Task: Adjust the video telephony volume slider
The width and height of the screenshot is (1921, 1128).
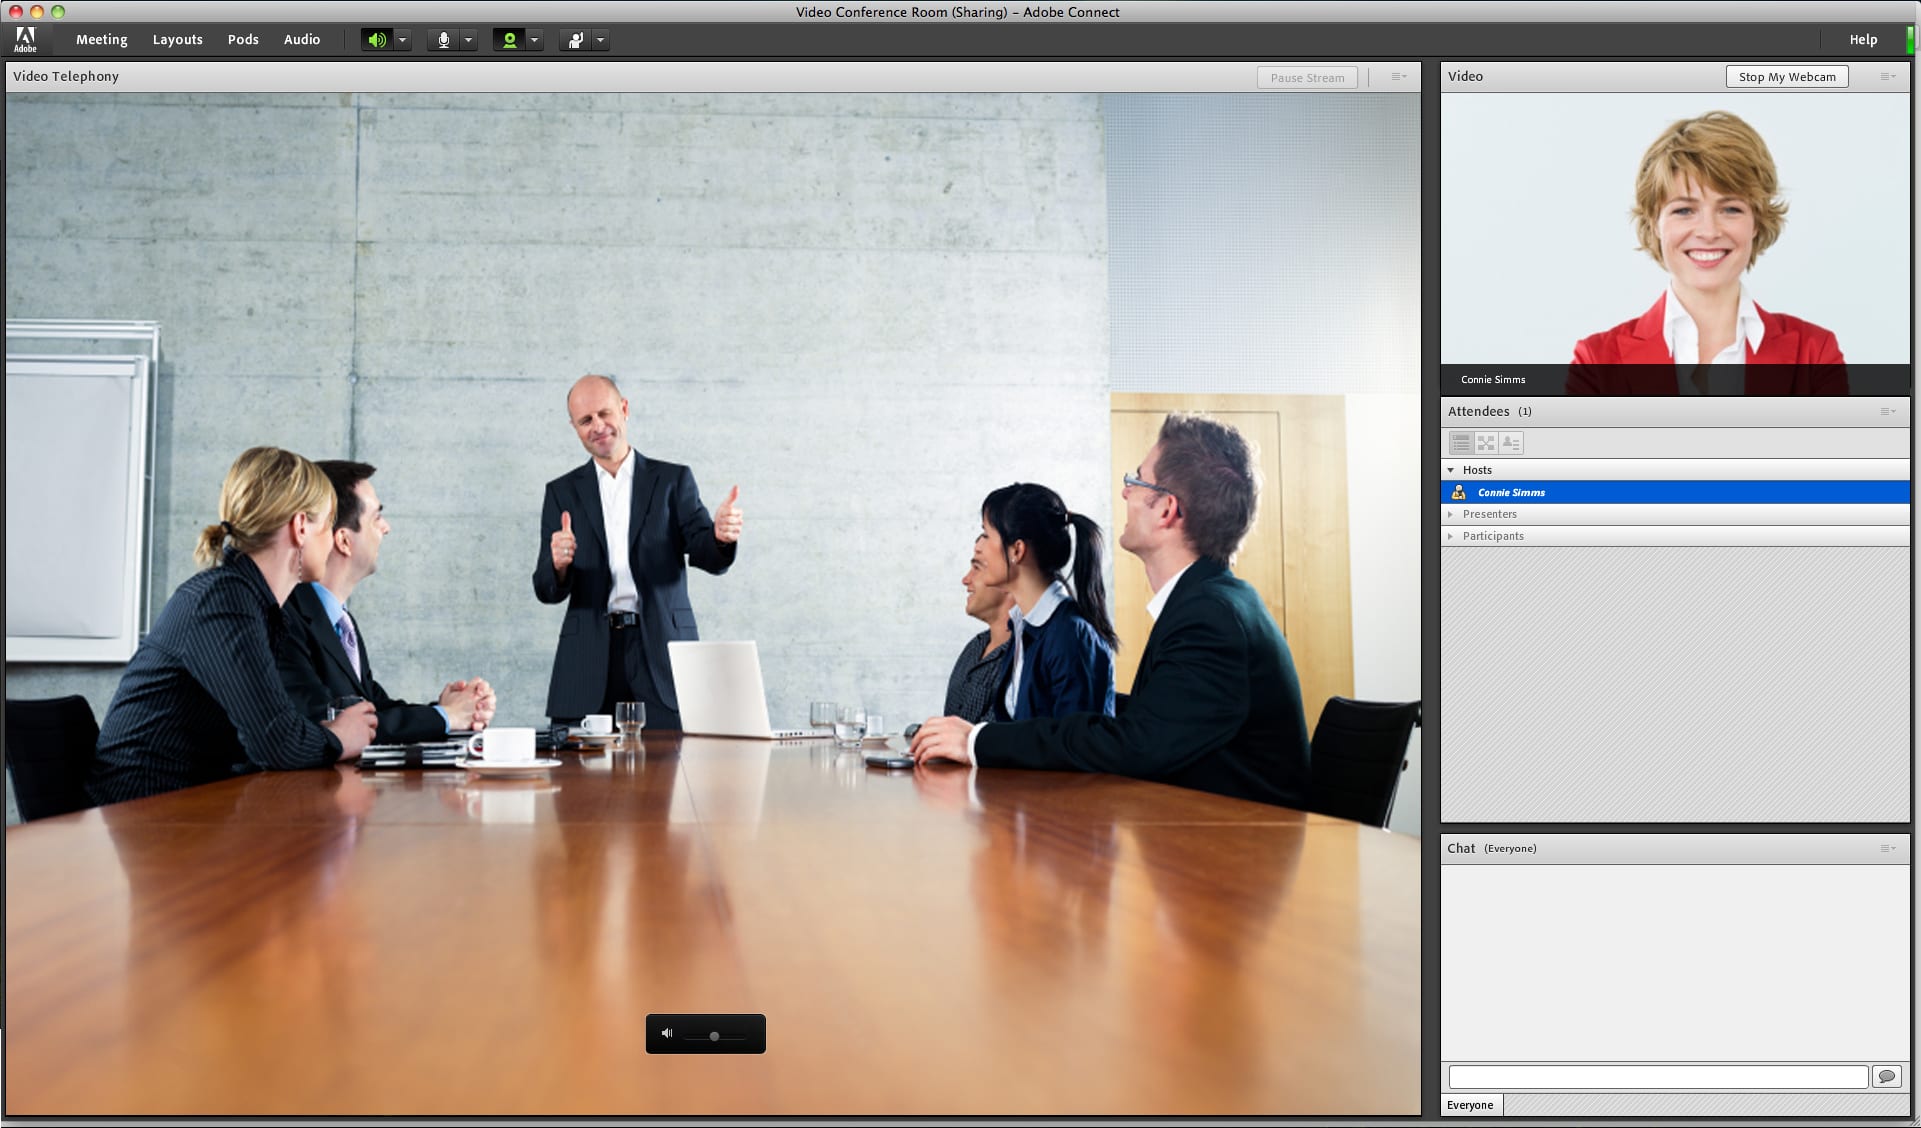Action: click(714, 1036)
